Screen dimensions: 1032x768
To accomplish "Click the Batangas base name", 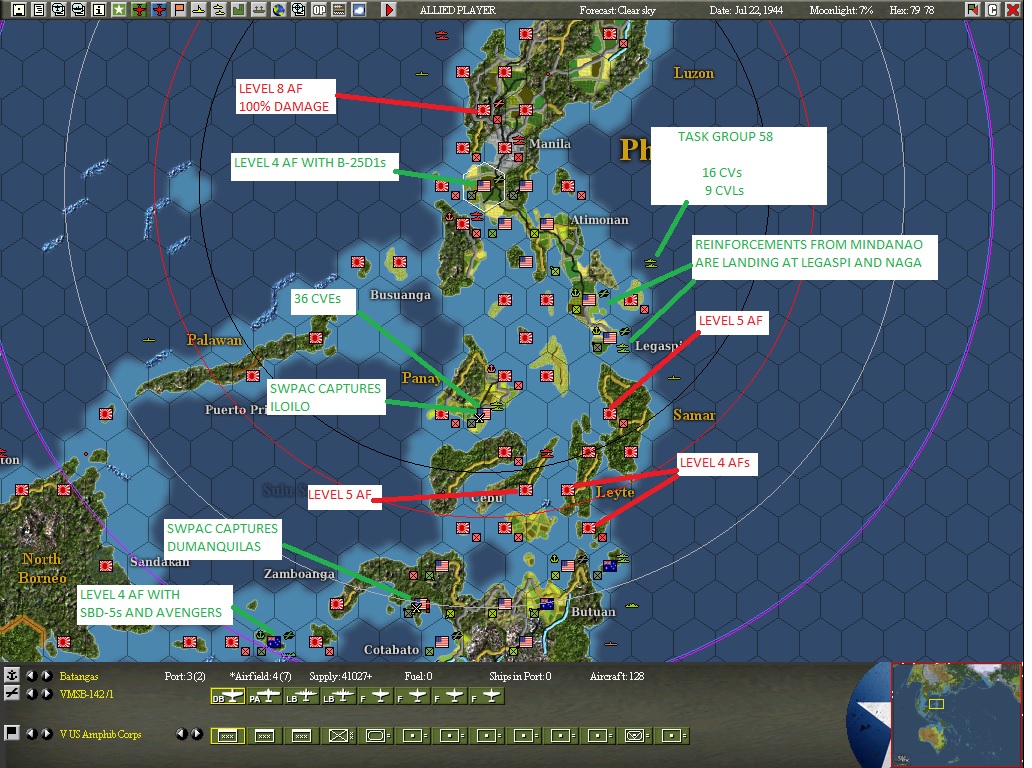I will click(78, 676).
